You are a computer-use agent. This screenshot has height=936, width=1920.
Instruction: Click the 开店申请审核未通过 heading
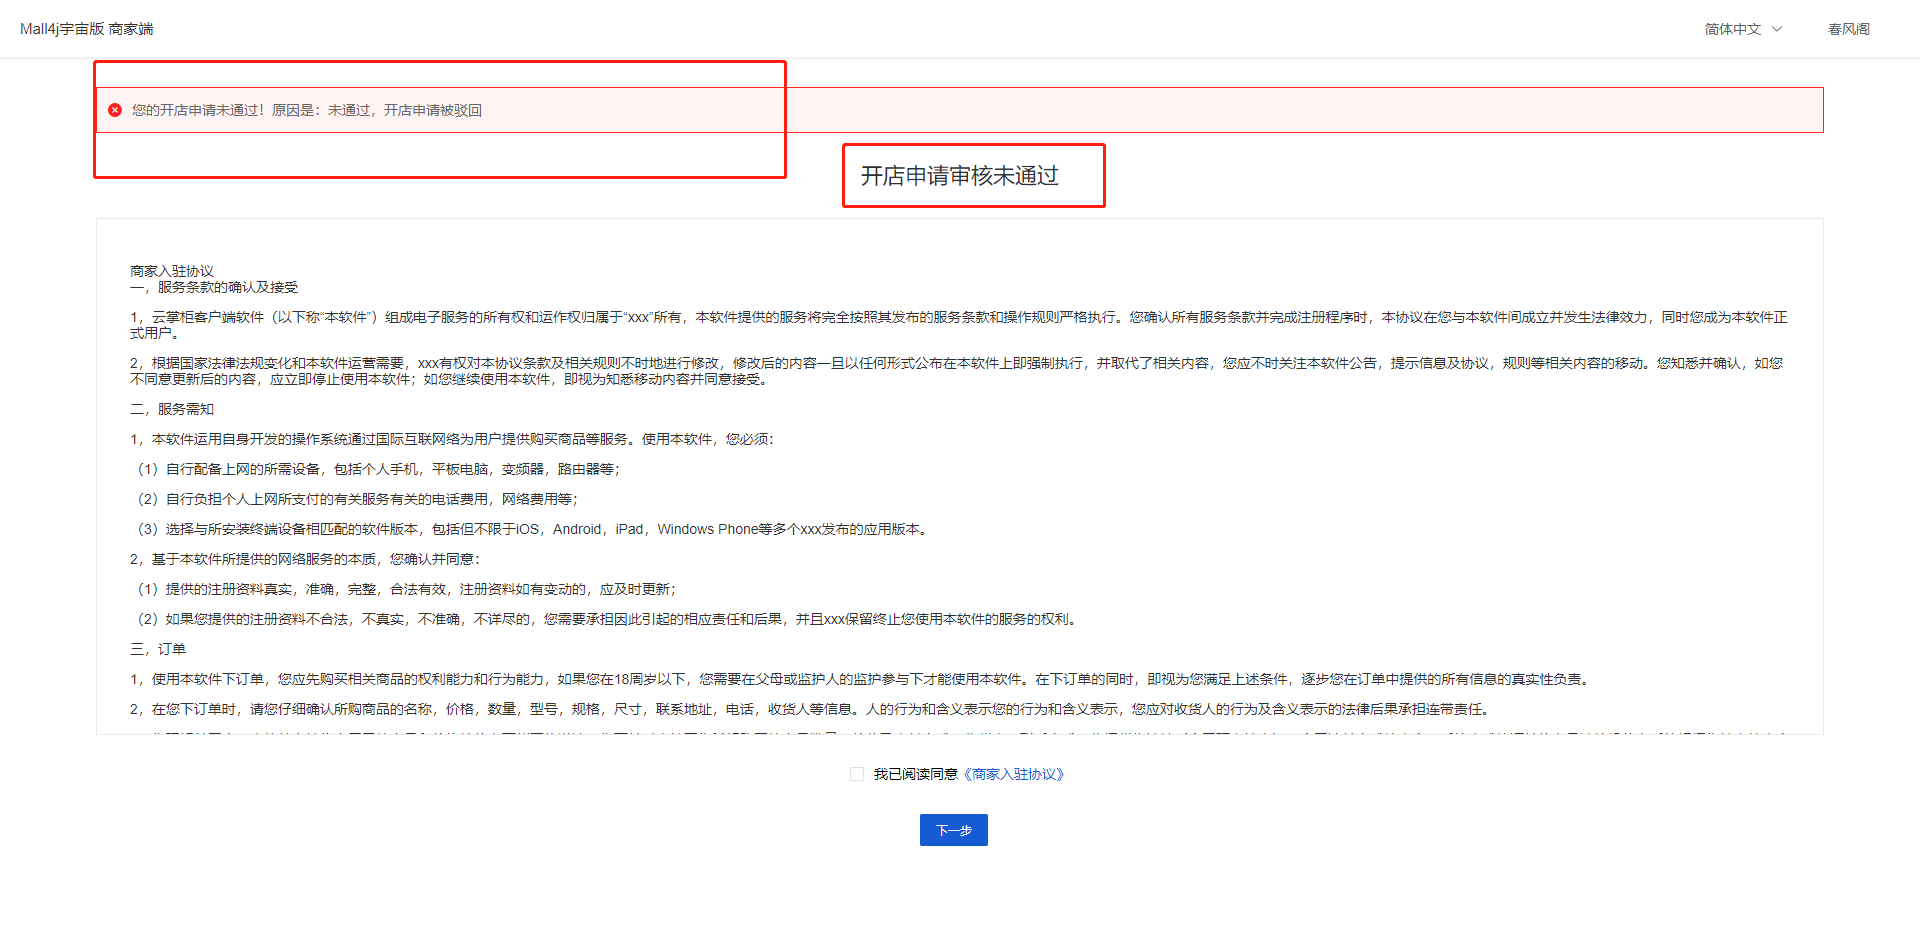point(960,176)
